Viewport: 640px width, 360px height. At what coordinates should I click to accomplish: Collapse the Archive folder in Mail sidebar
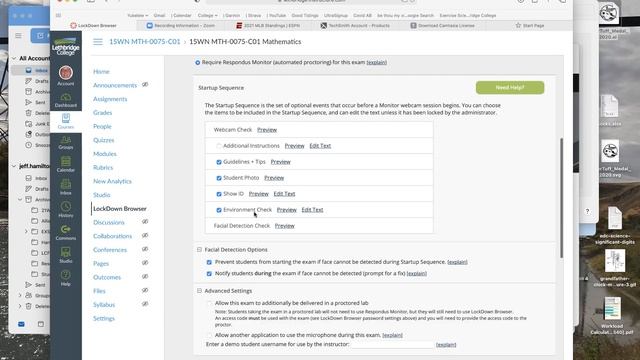pos(20,200)
